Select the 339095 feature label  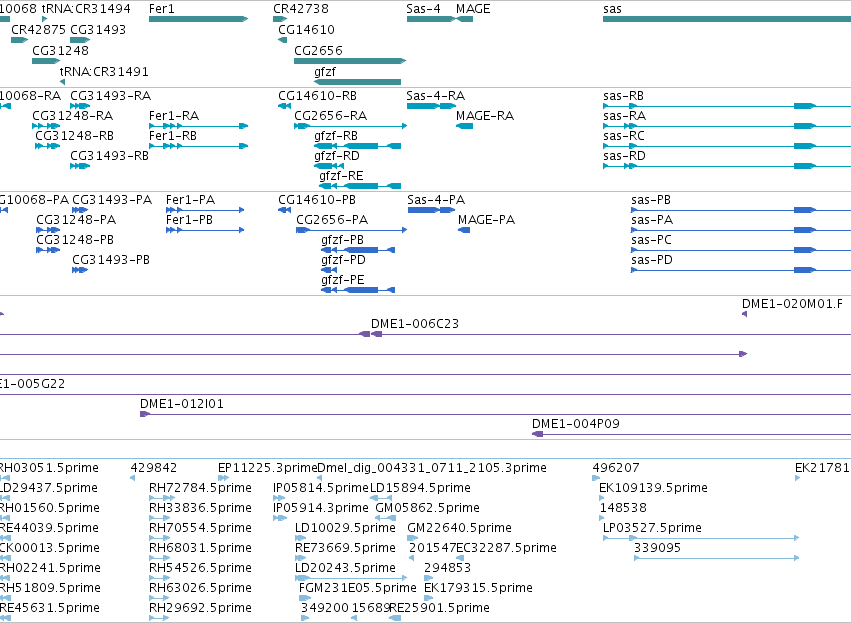(657, 548)
